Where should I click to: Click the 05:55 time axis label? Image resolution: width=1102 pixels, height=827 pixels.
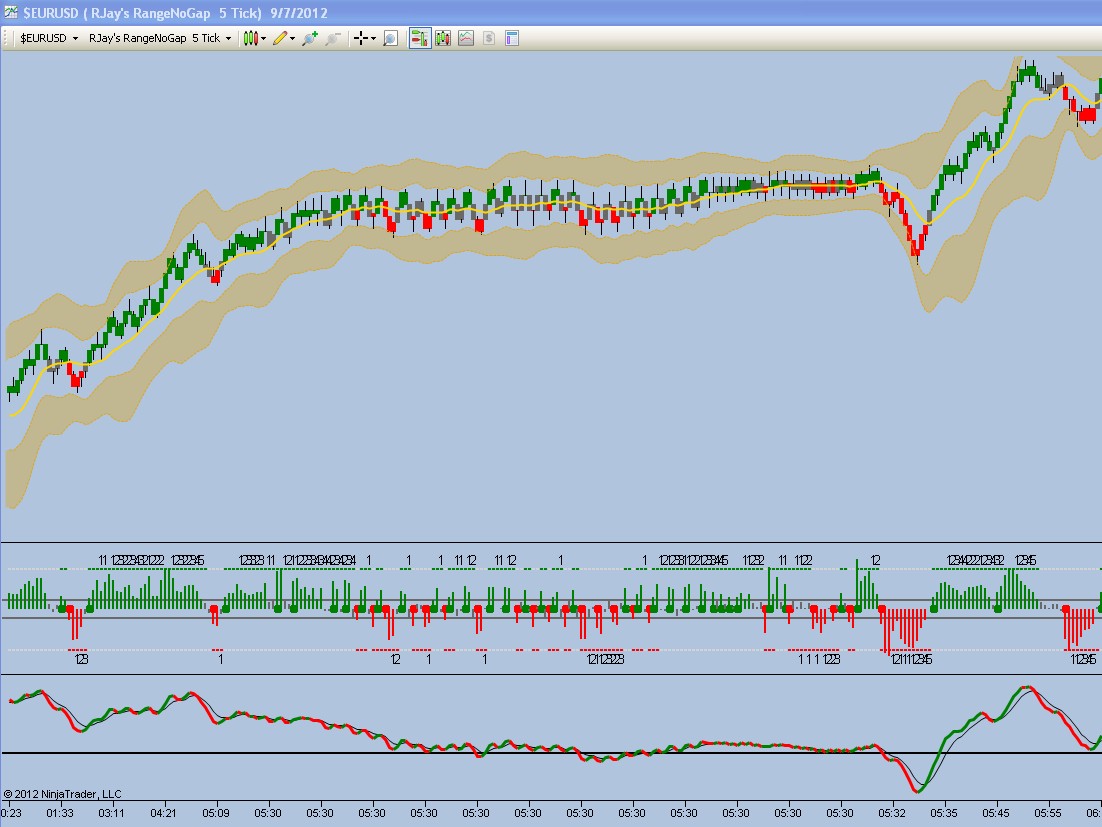pos(1048,813)
